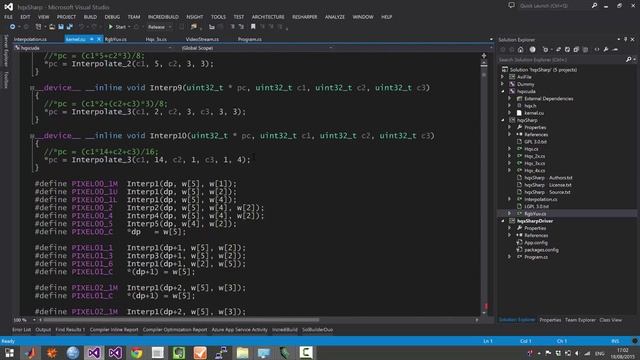Open the BUILD menu

[90, 17]
